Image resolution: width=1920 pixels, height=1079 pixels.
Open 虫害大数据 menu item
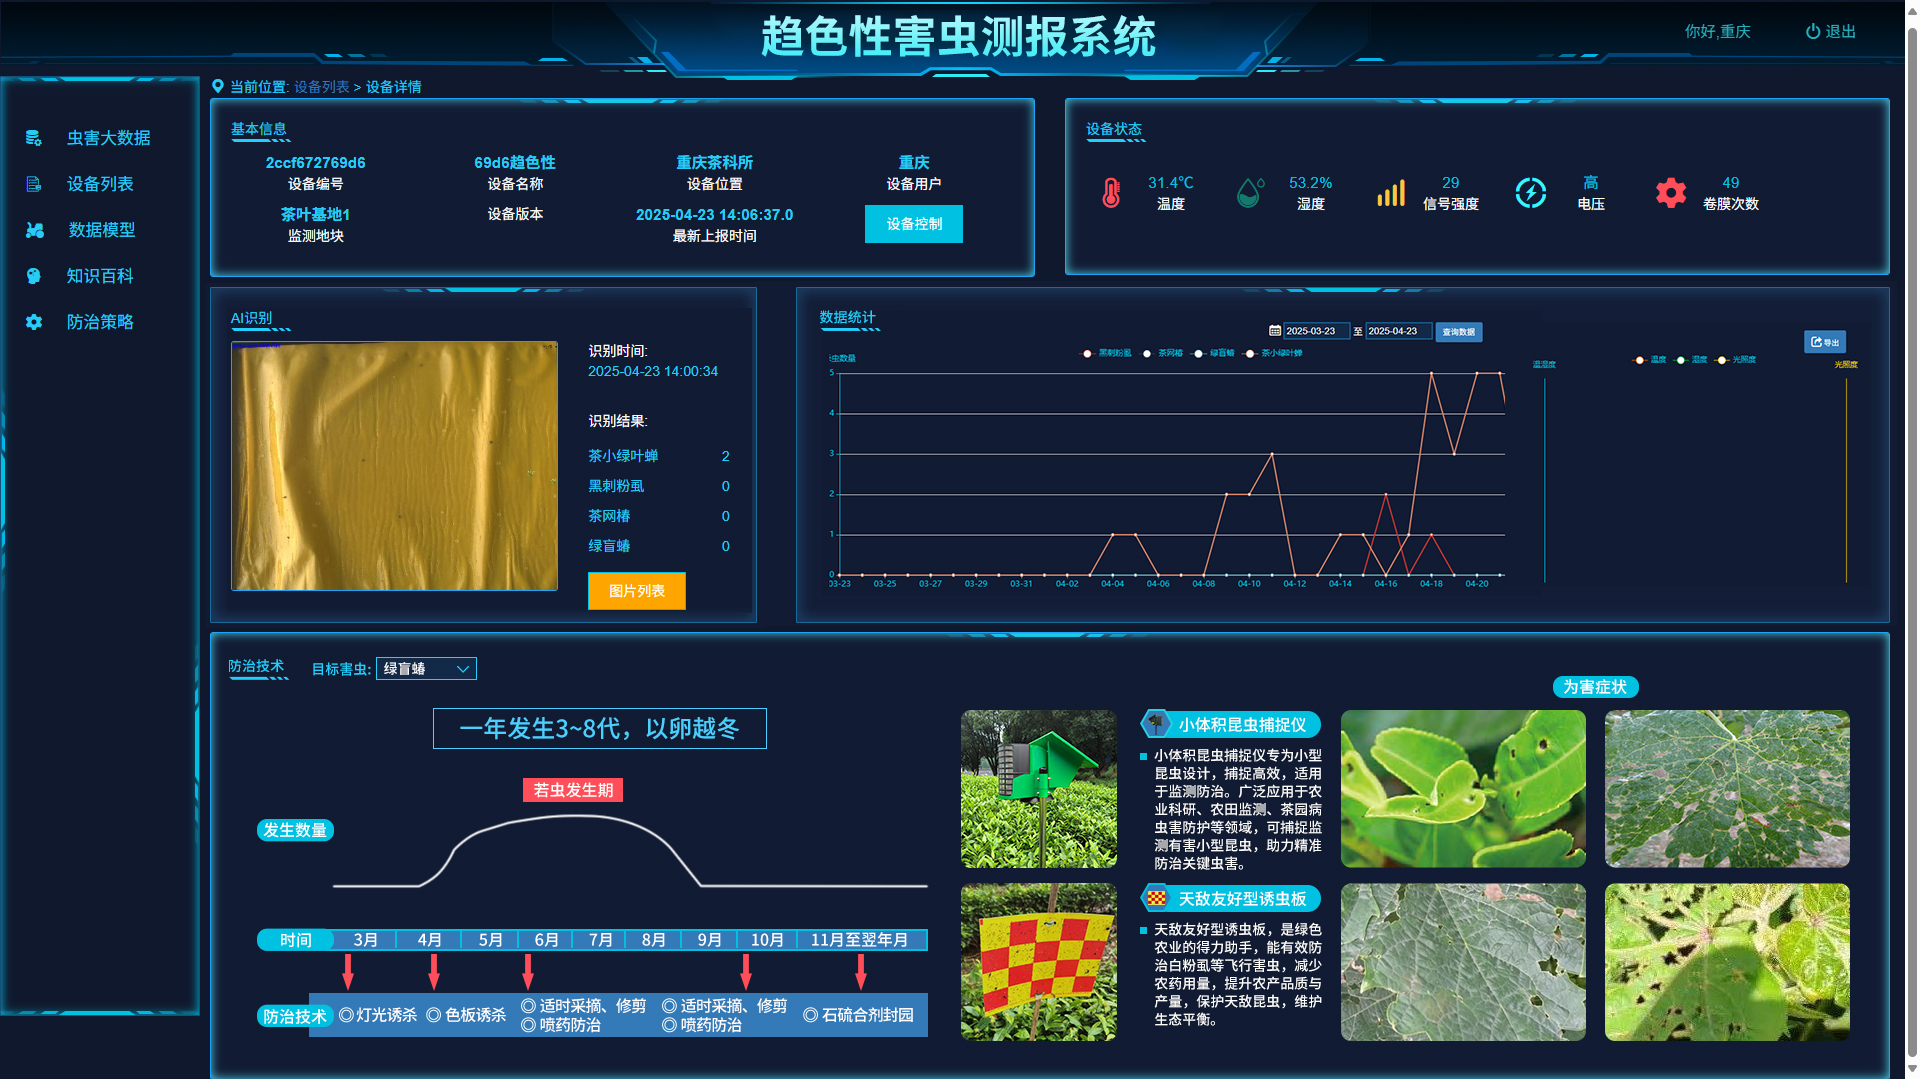[109, 138]
